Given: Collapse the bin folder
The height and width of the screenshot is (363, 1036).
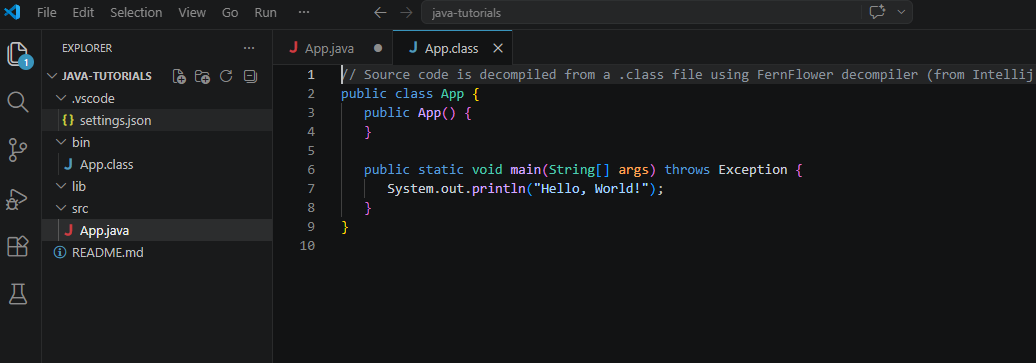Looking at the screenshot, I should tap(61, 142).
